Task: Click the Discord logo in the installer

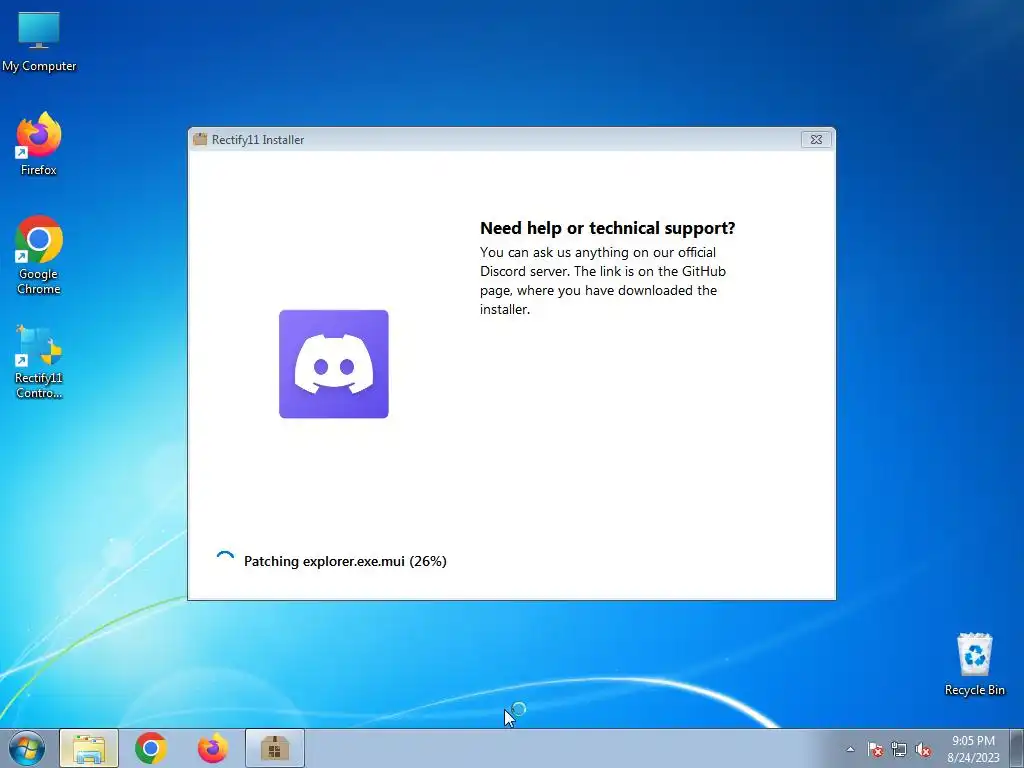Action: (x=334, y=364)
